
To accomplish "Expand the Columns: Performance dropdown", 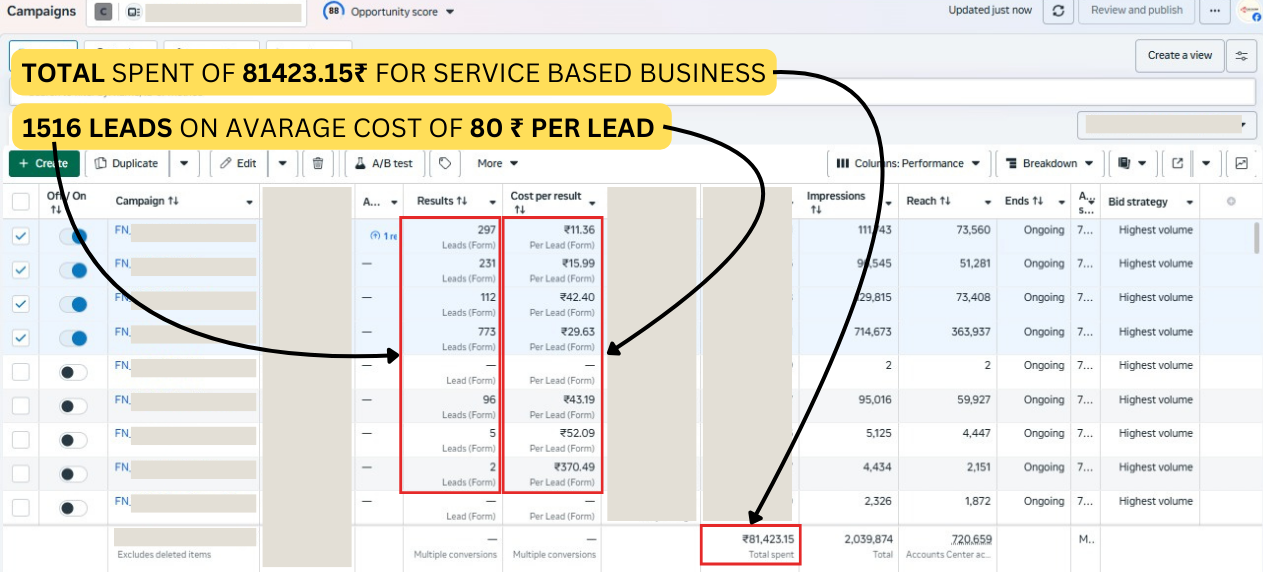I will [x=909, y=163].
